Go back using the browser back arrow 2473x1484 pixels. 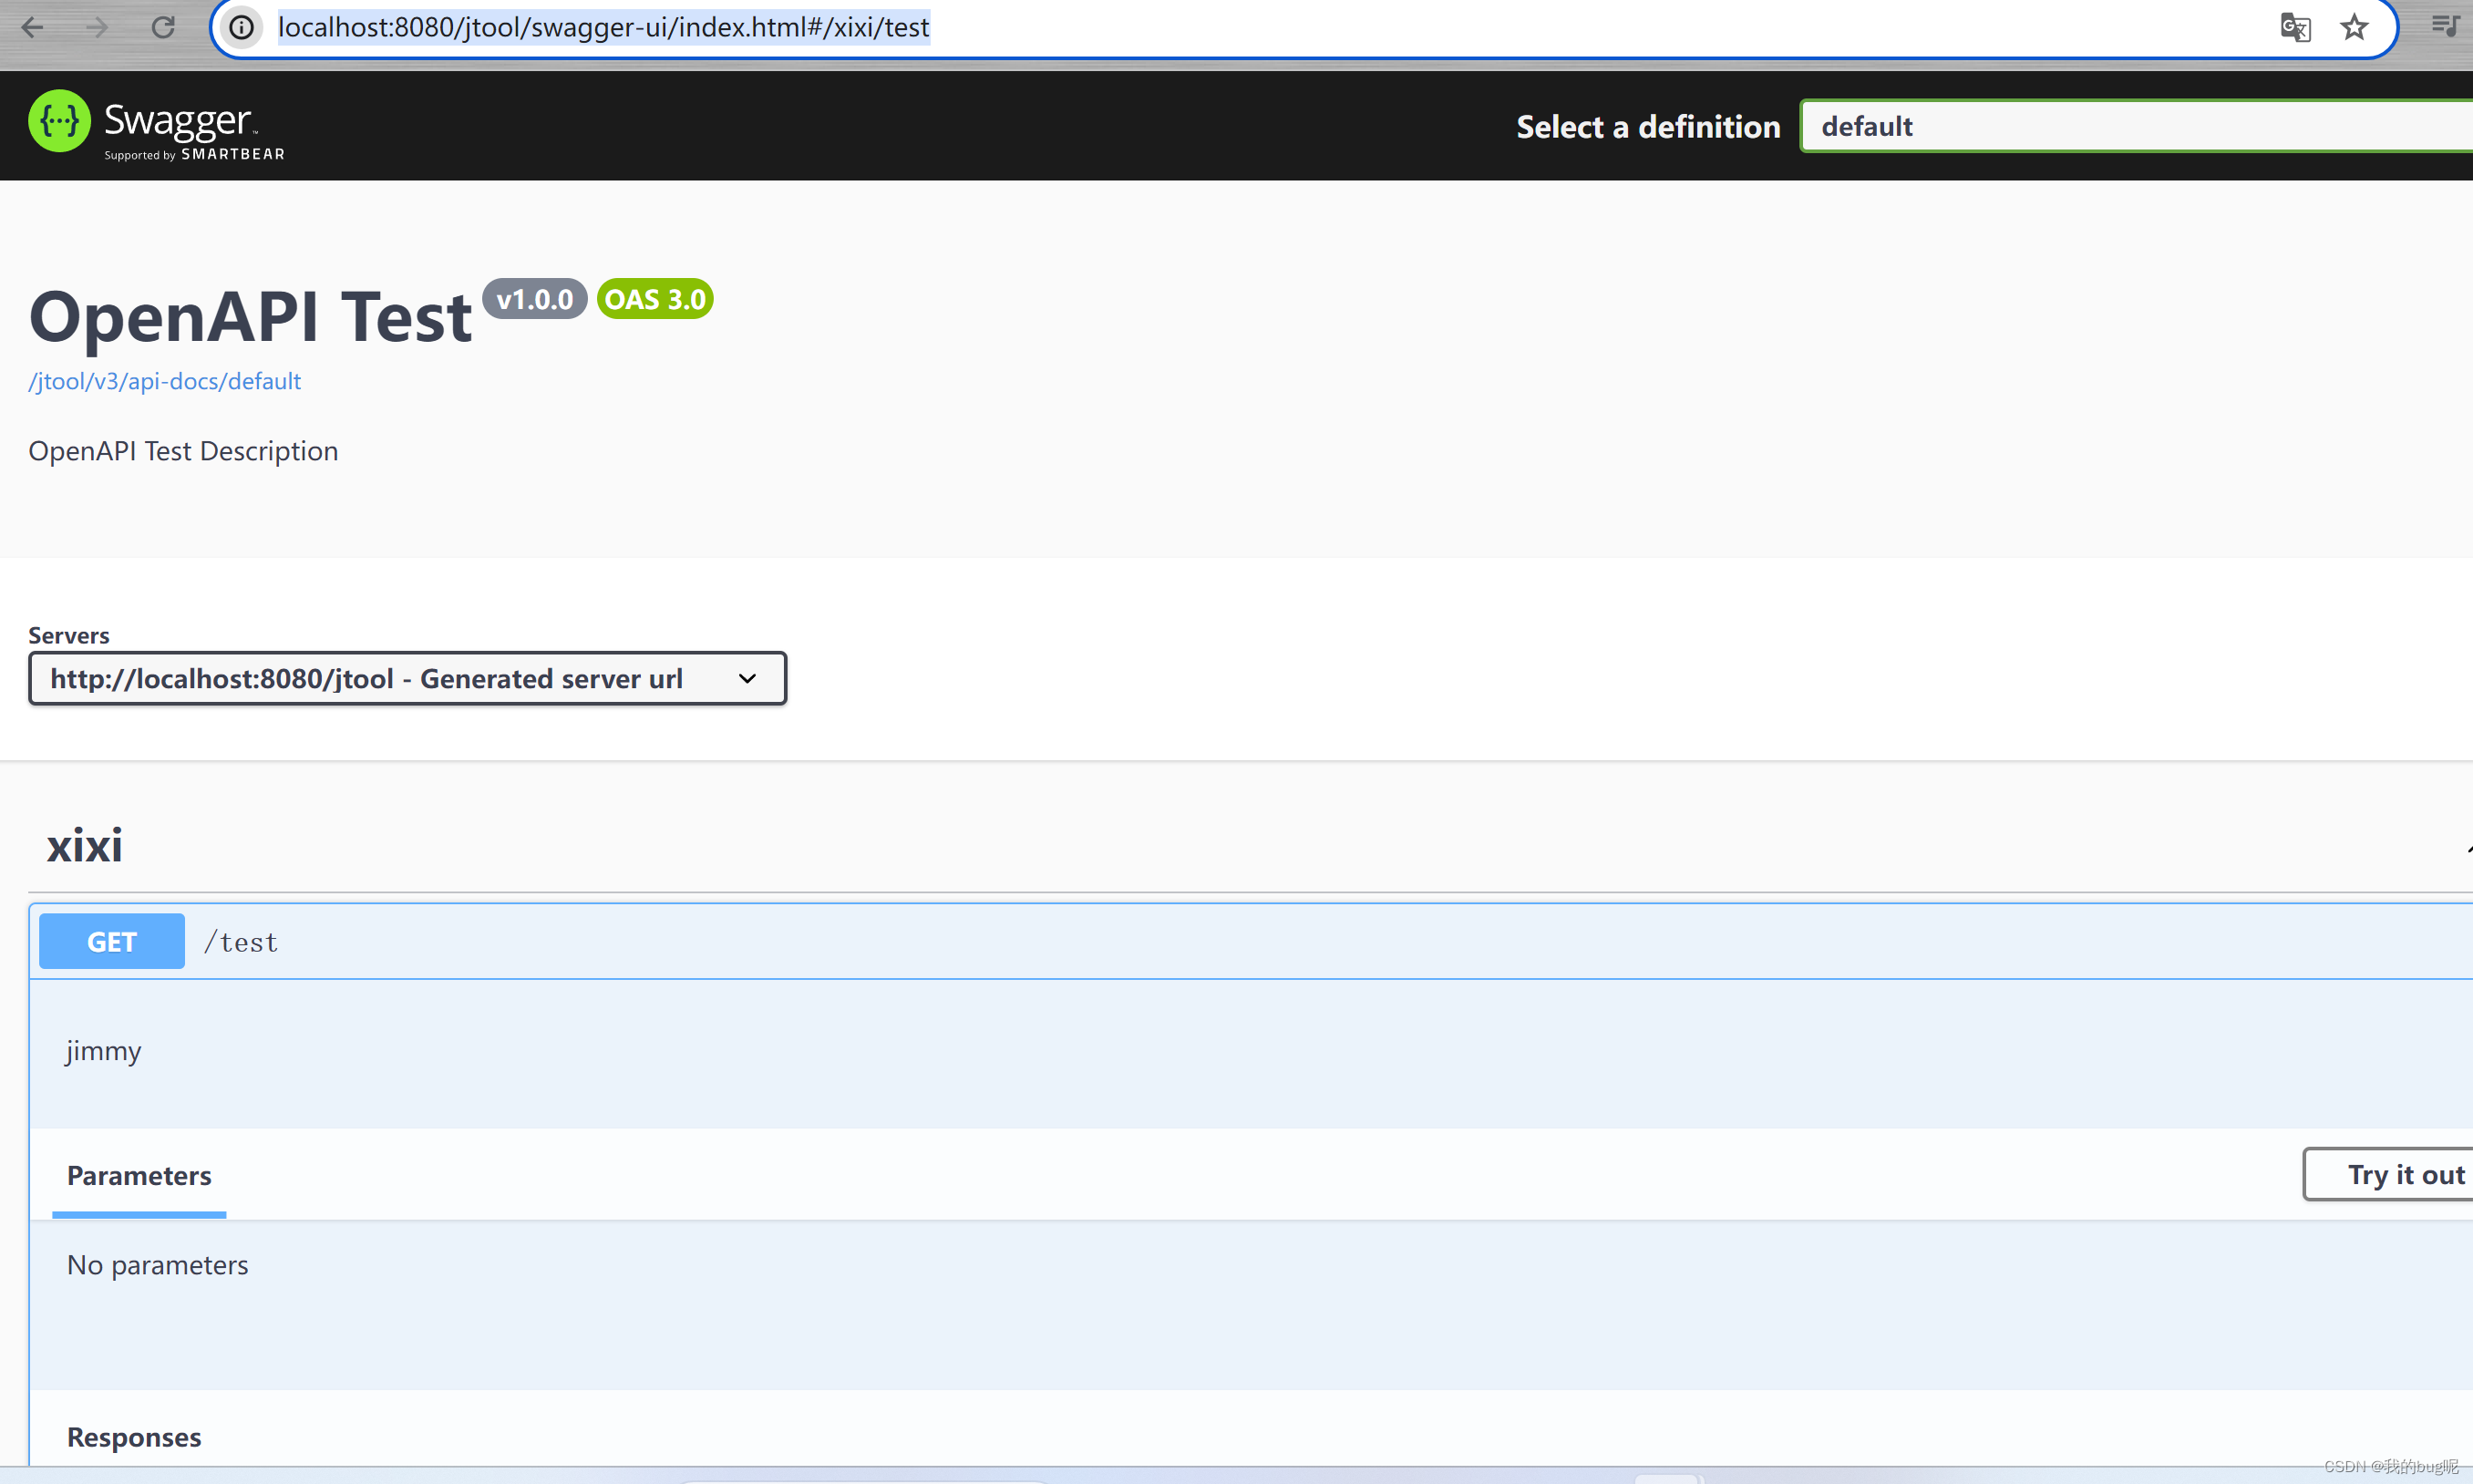(x=32, y=27)
